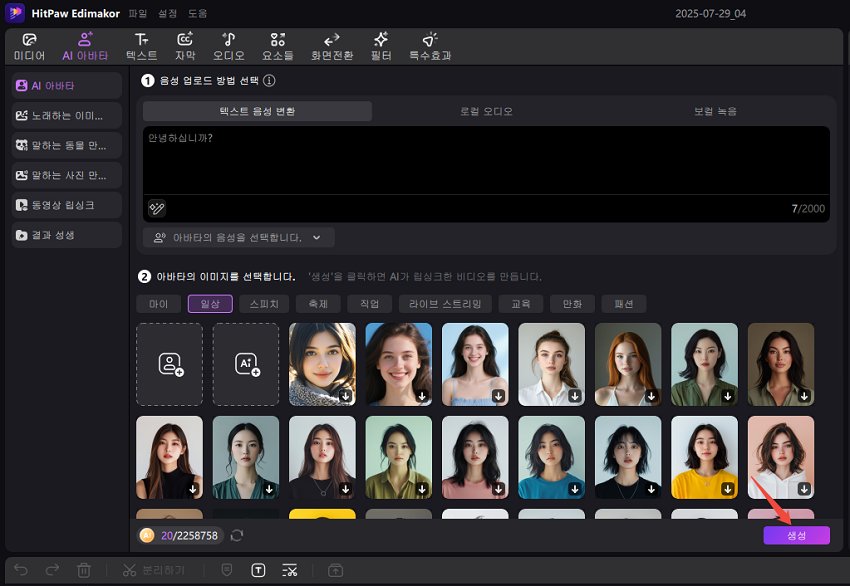Open the 미디어 media panel
The height and width of the screenshot is (586, 850).
[x=29, y=47]
